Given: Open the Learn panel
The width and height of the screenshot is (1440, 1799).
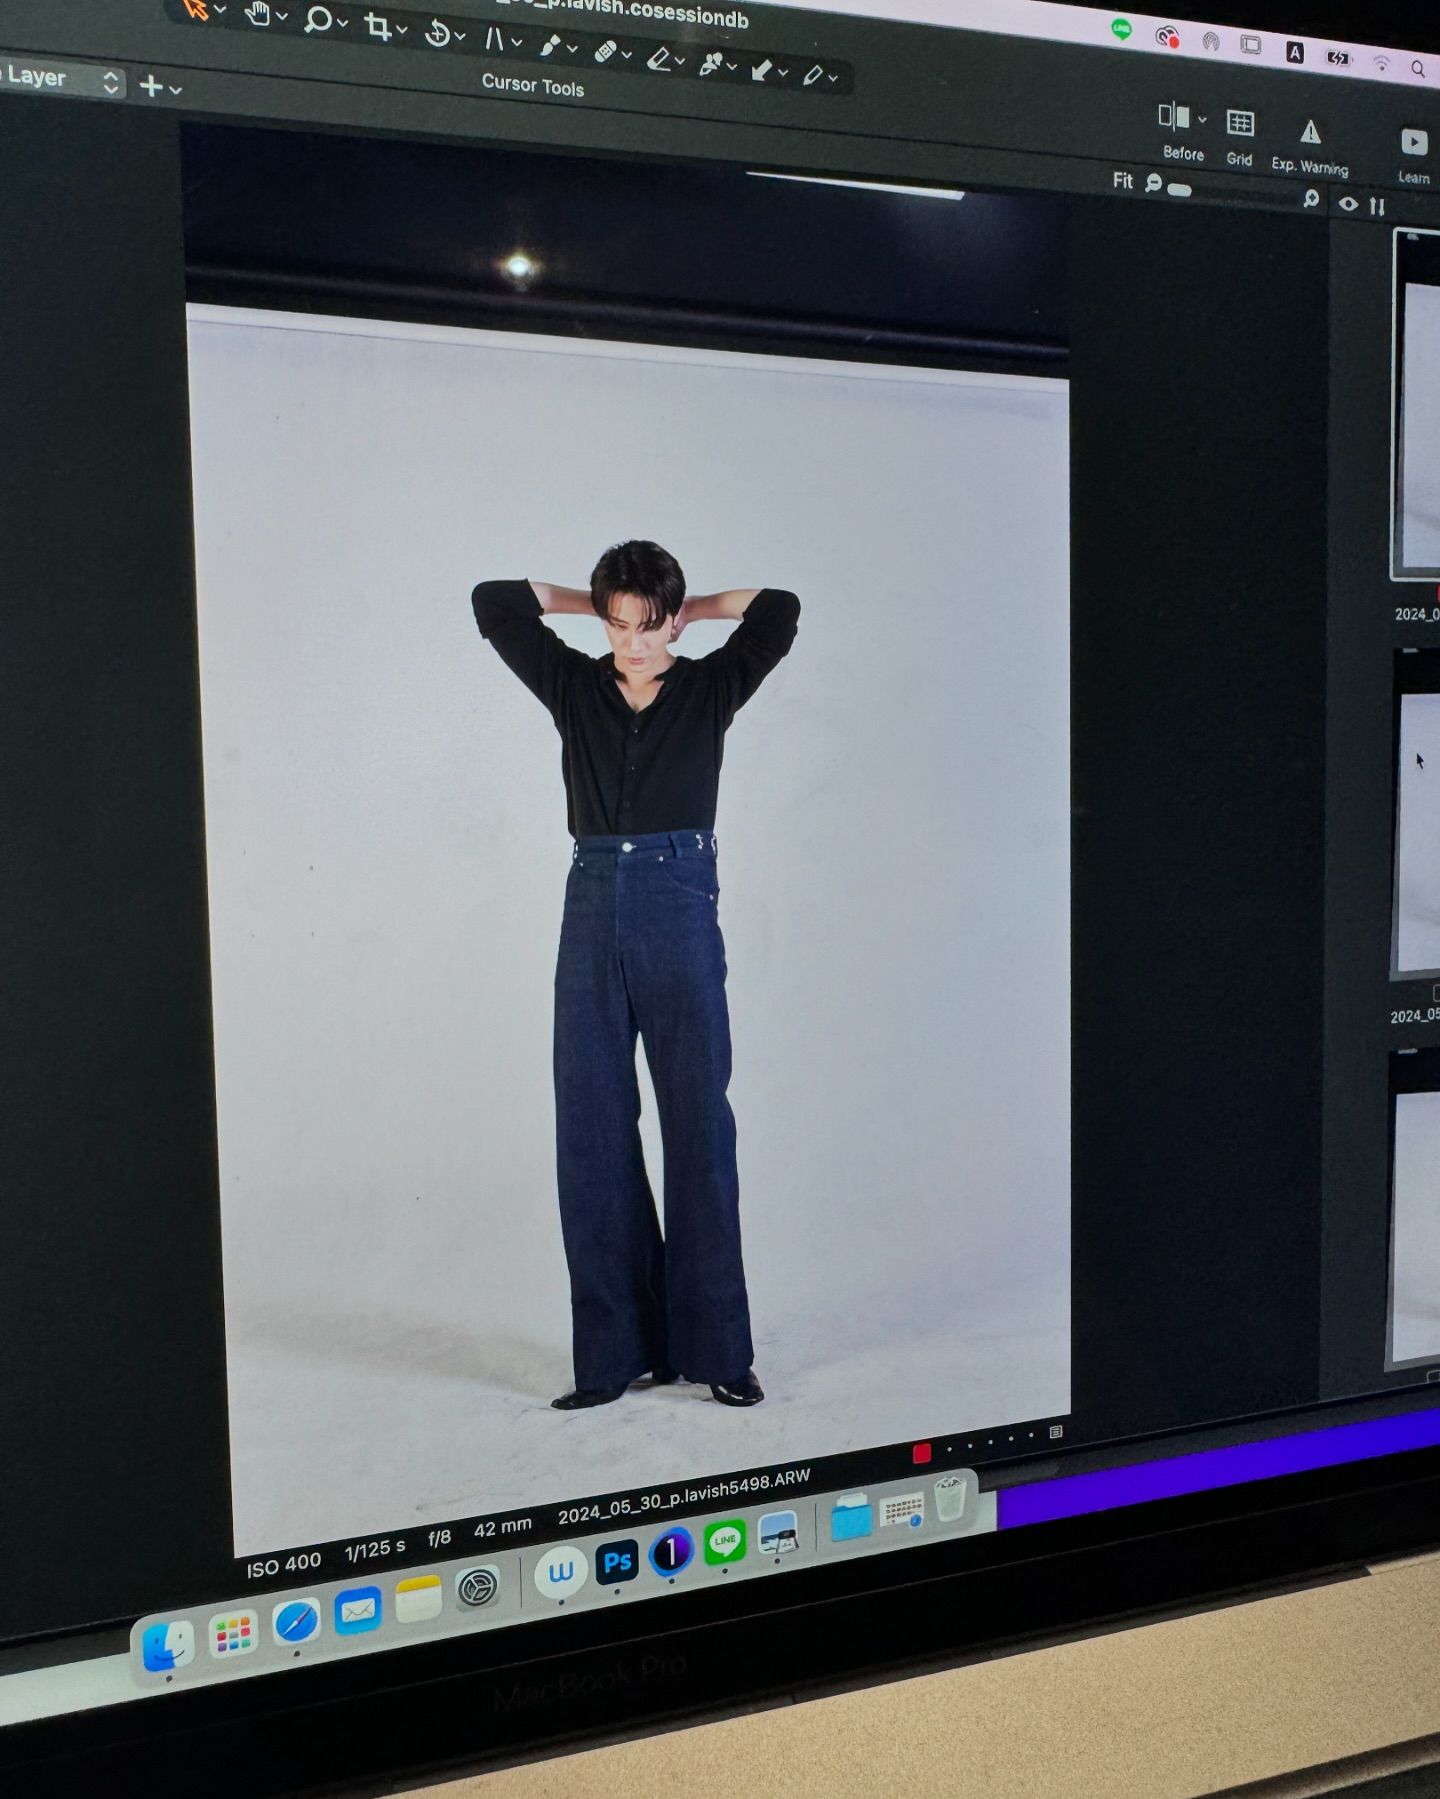Looking at the screenshot, I should pos(1414,143).
